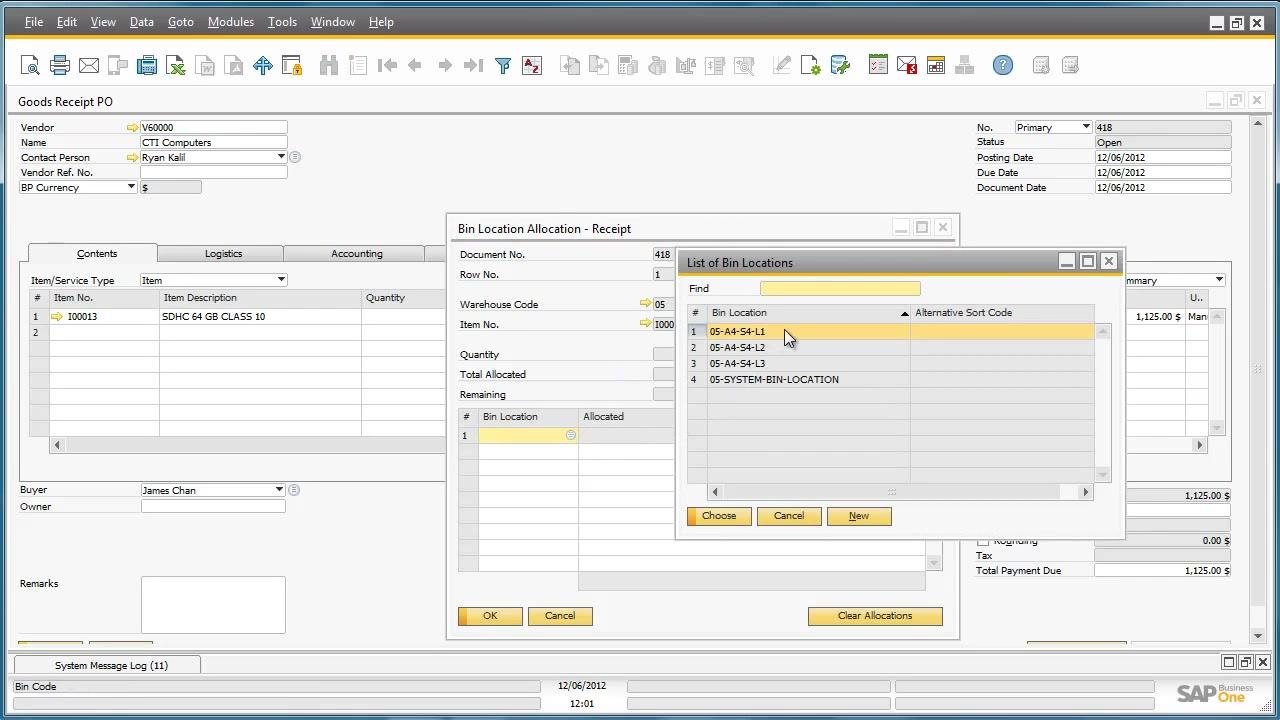Open the Primary series dropdown
This screenshot has height=720, width=1280.
pyautogui.click(x=1086, y=128)
